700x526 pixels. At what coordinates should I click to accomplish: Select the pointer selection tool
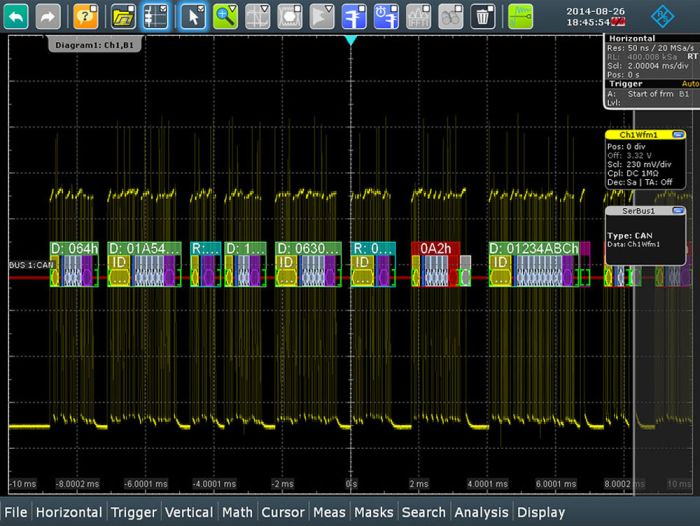click(193, 17)
